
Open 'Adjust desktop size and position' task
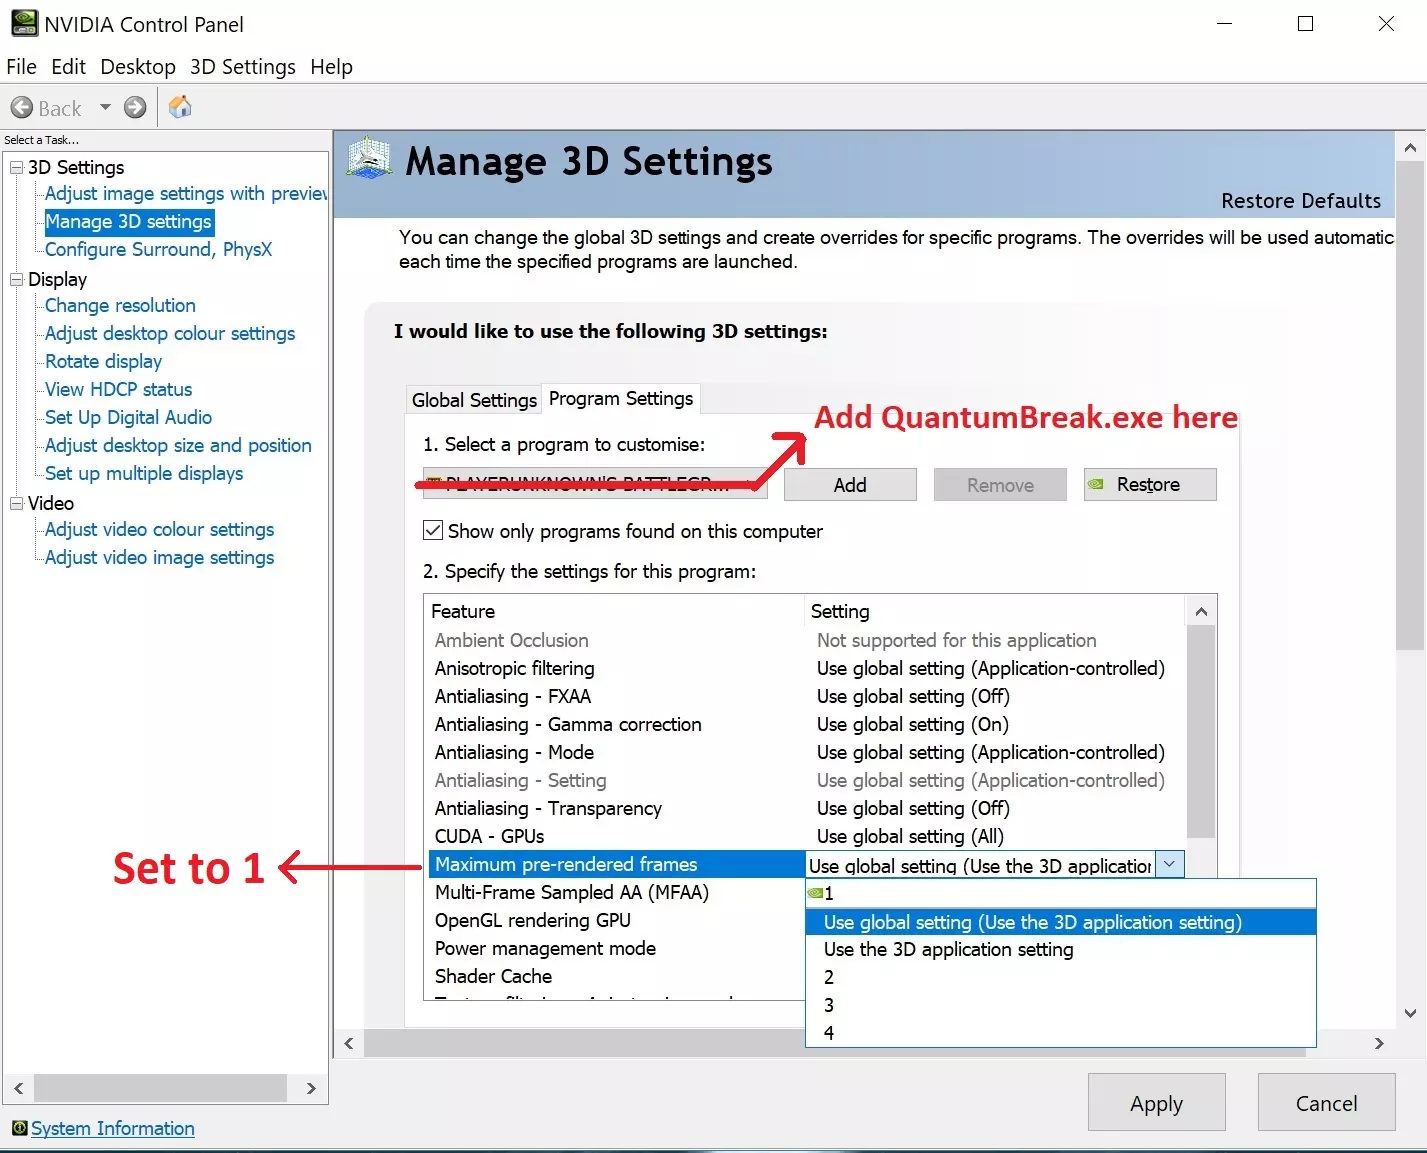[178, 446]
